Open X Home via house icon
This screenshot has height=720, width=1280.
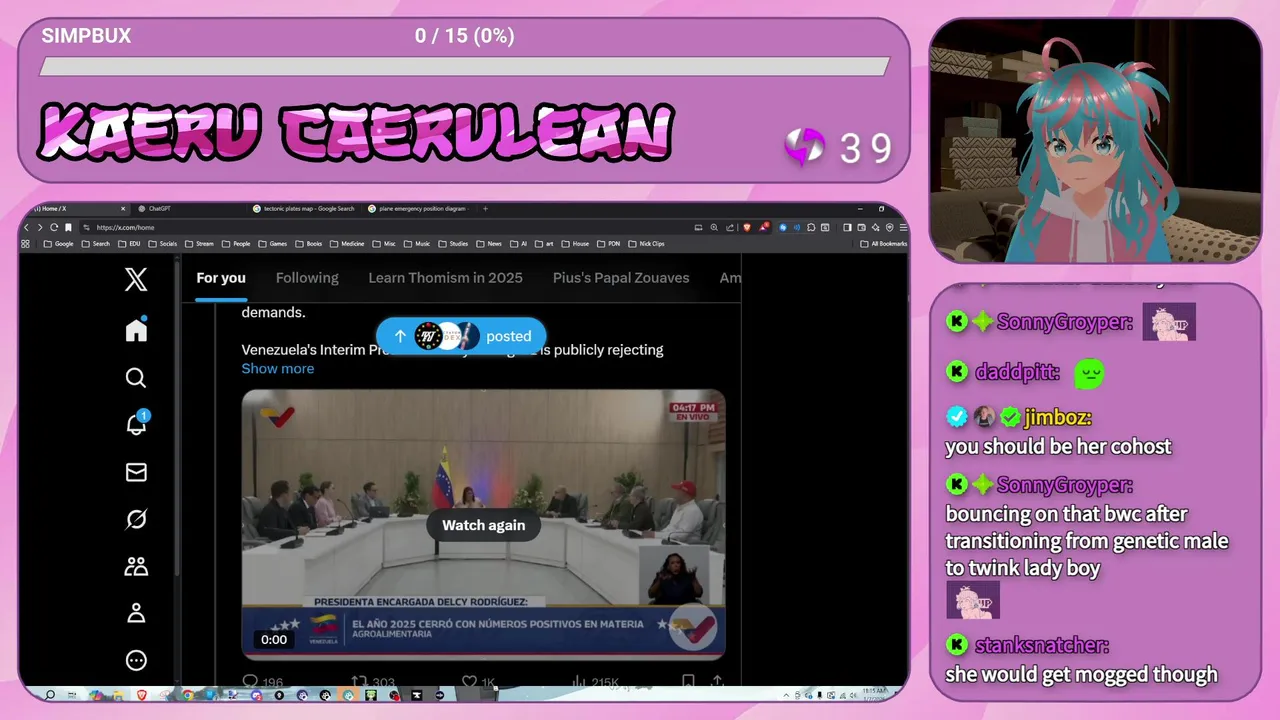(136, 330)
